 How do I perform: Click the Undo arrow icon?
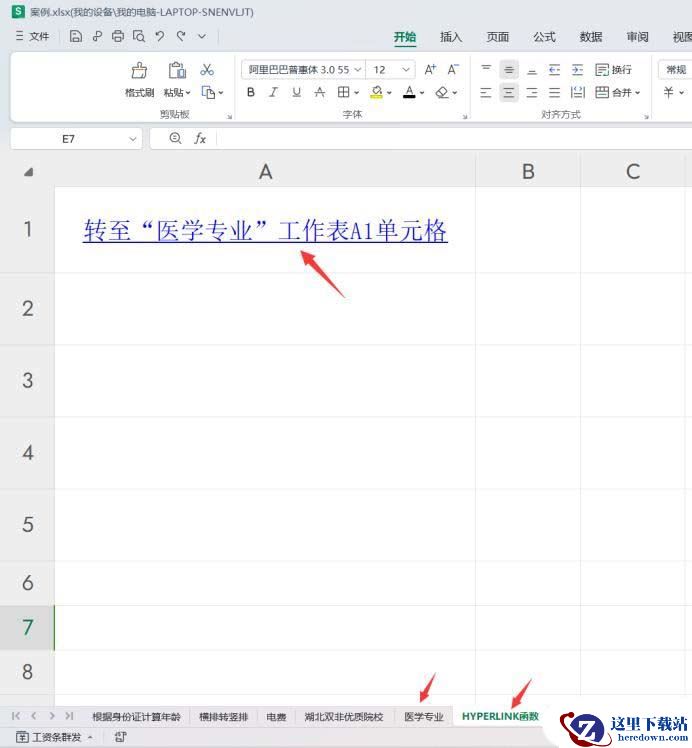(159, 36)
